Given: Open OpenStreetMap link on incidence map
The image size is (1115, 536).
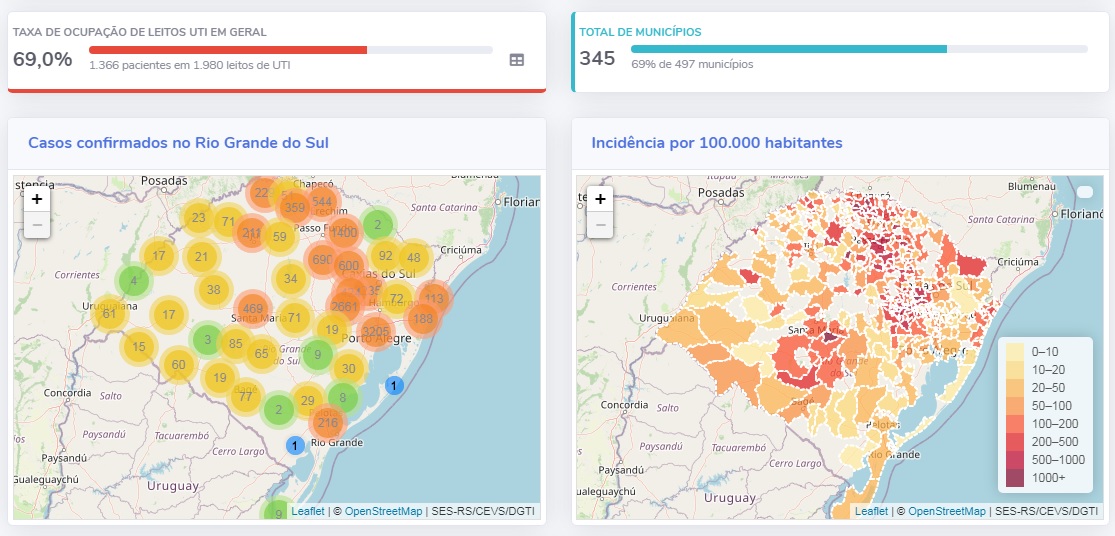Looking at the screenshot, I should pos(947,511).
